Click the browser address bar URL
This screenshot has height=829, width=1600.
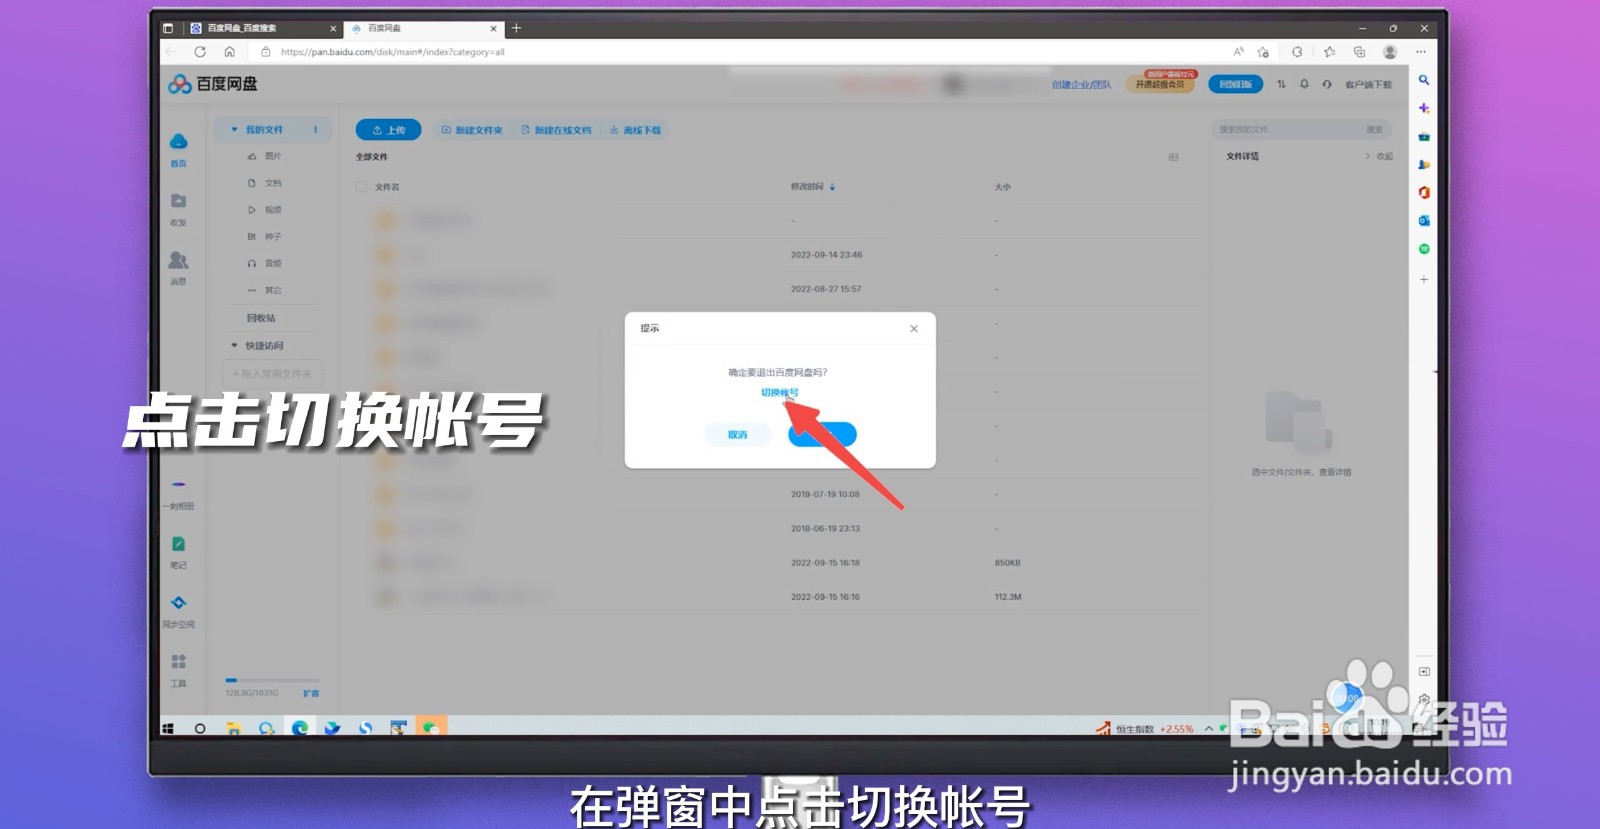[x=392, y=52]
